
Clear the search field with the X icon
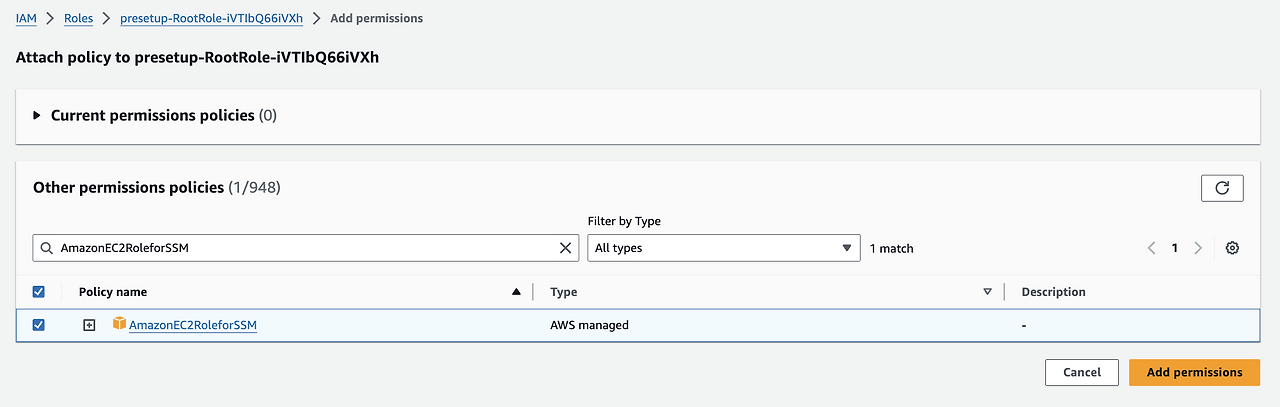pyautogui.click(x=565, y=248)
